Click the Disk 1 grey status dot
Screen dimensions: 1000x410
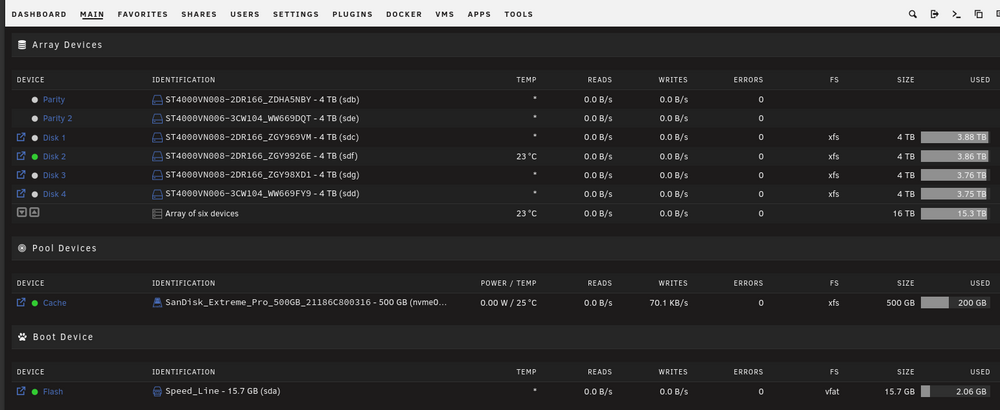pyautogui.click(x=34, y=138)
